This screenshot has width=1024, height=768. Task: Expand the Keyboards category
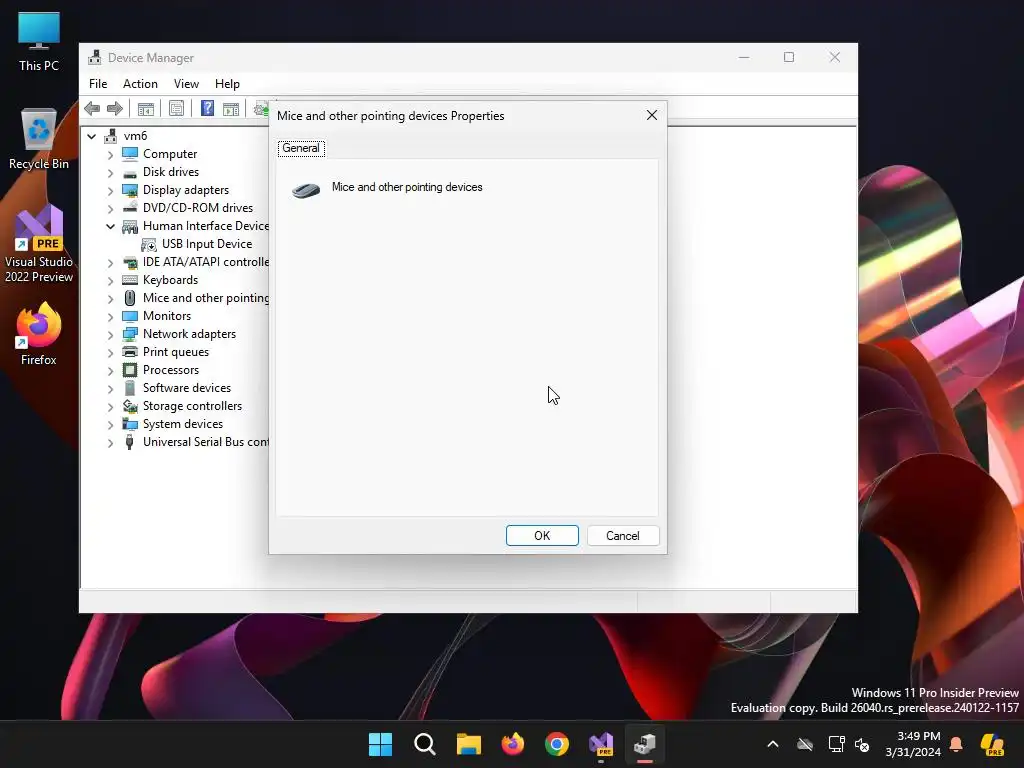110,281
